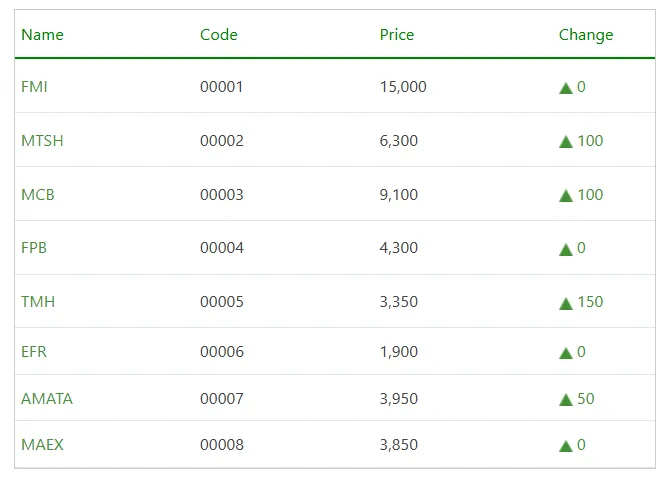Click the up-arrow icon in FMI row
The image size is (665, 478).
(x=566, y=88)
